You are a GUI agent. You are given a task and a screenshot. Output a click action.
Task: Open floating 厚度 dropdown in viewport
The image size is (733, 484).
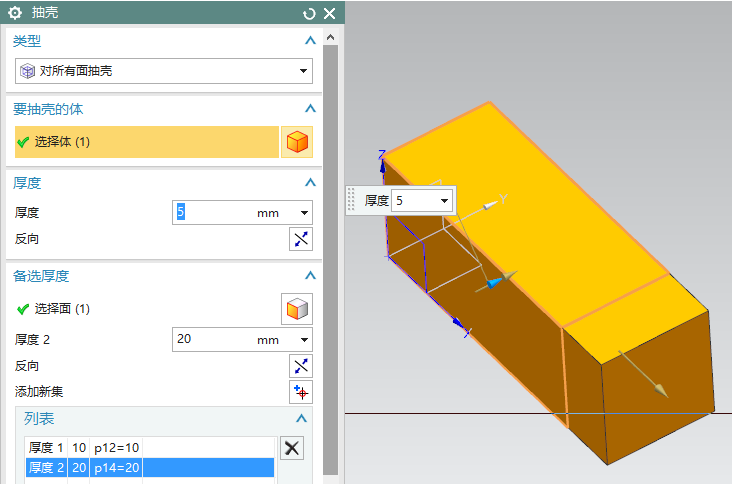(x=444, y=200)
